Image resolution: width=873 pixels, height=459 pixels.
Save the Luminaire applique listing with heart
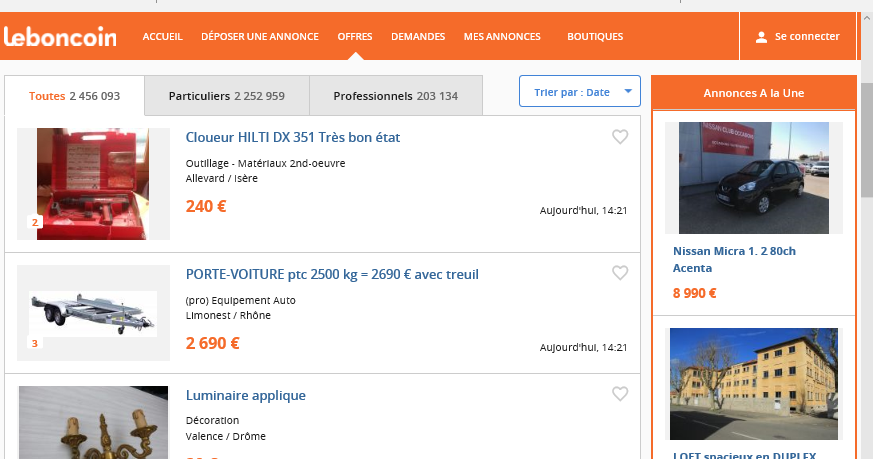click(620, 394)
